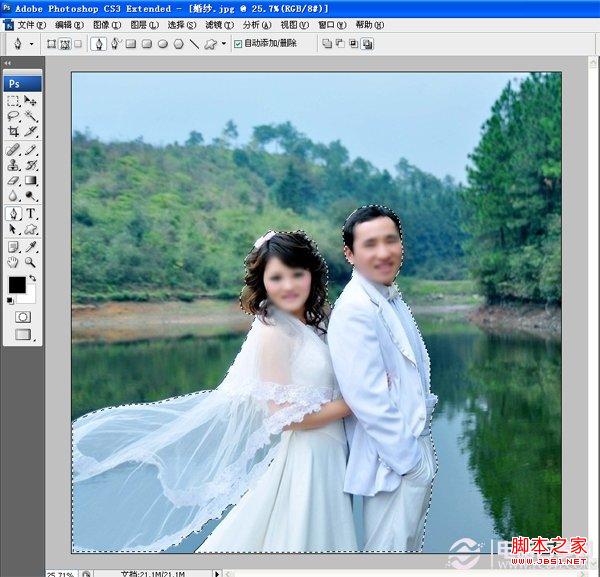
Task: Select the Rectangular Marquee tool
Action: (13, 101)
